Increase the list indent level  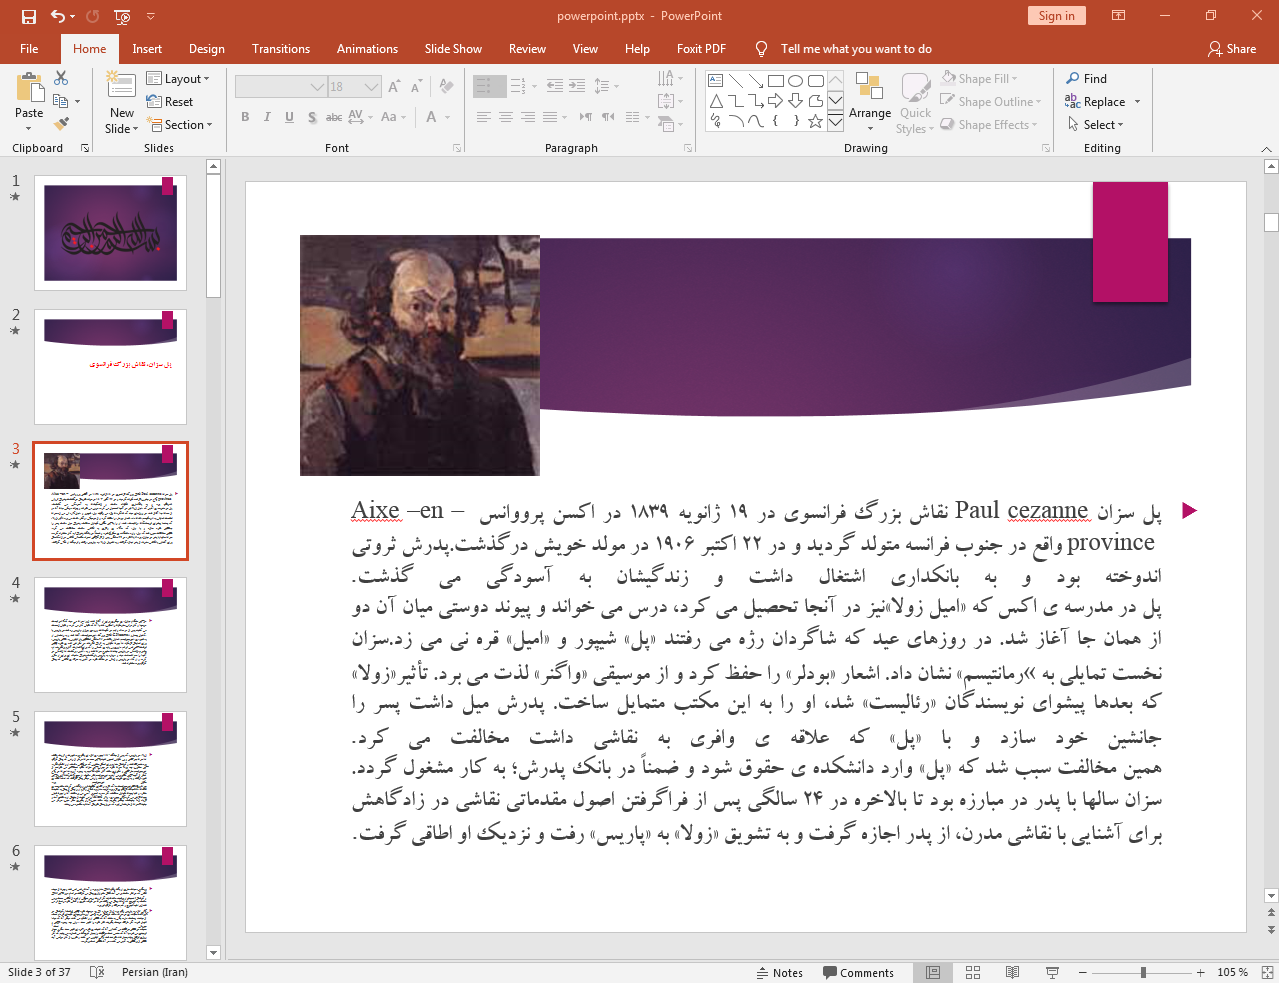[577, 87]
